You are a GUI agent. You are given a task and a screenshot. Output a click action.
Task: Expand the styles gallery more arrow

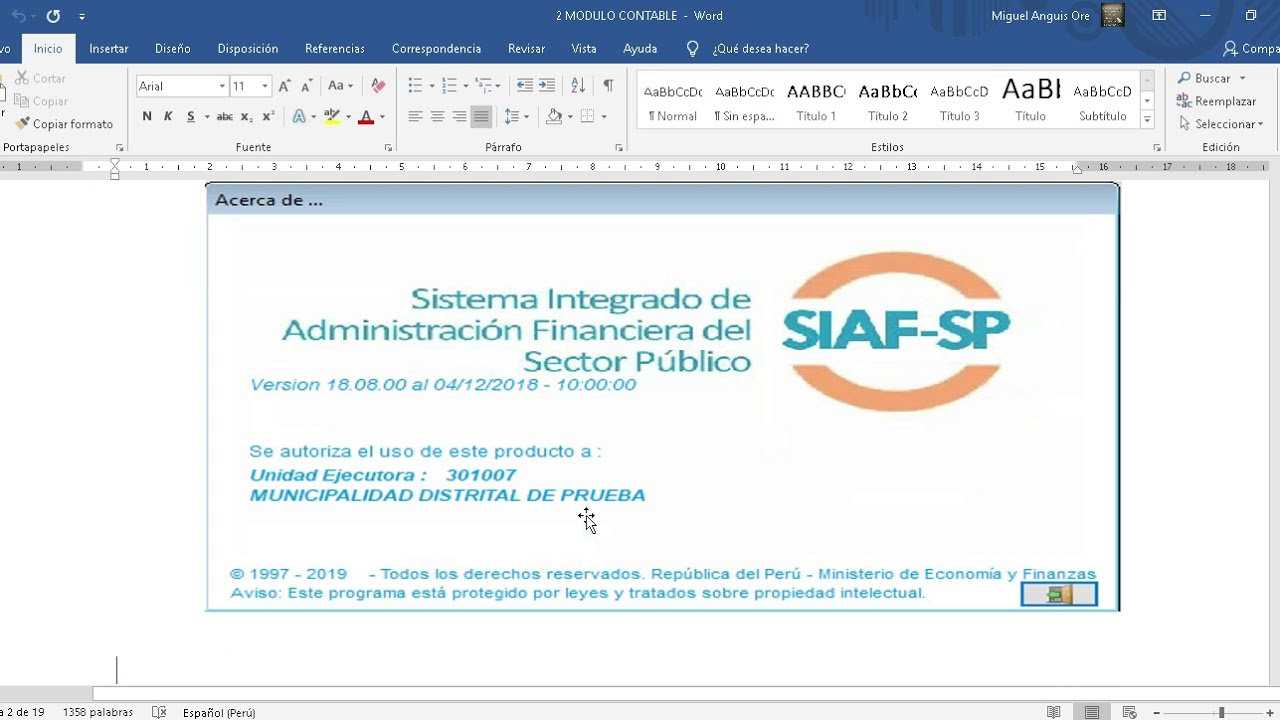(1147, 120)
